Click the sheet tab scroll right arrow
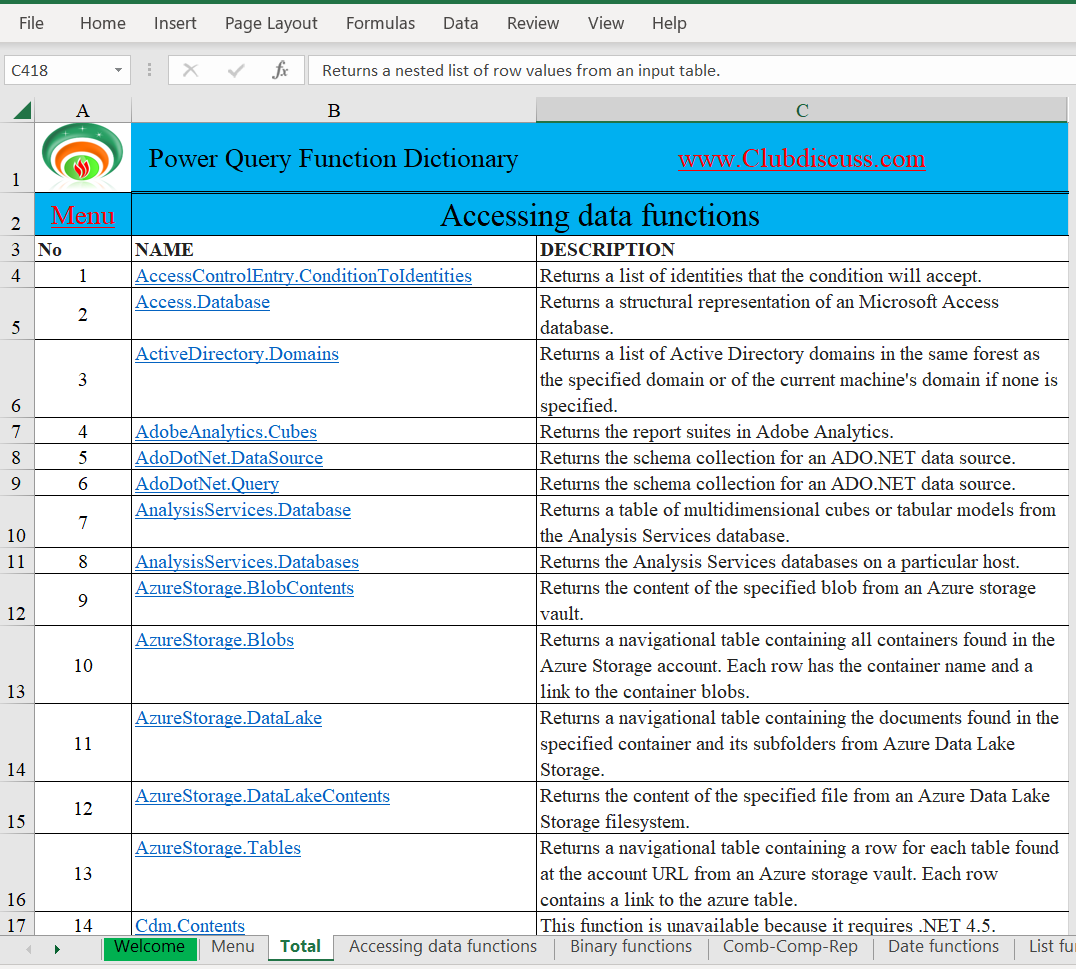The image size is (1076, 969). coord(57,949)
